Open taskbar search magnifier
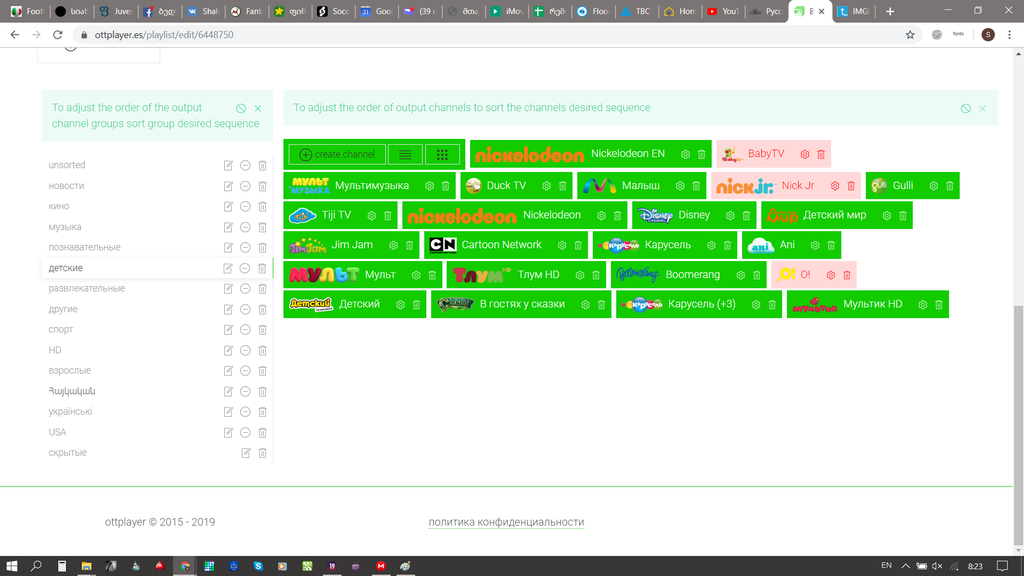The height and width of the screenshot is (576, 1024). 37,566
